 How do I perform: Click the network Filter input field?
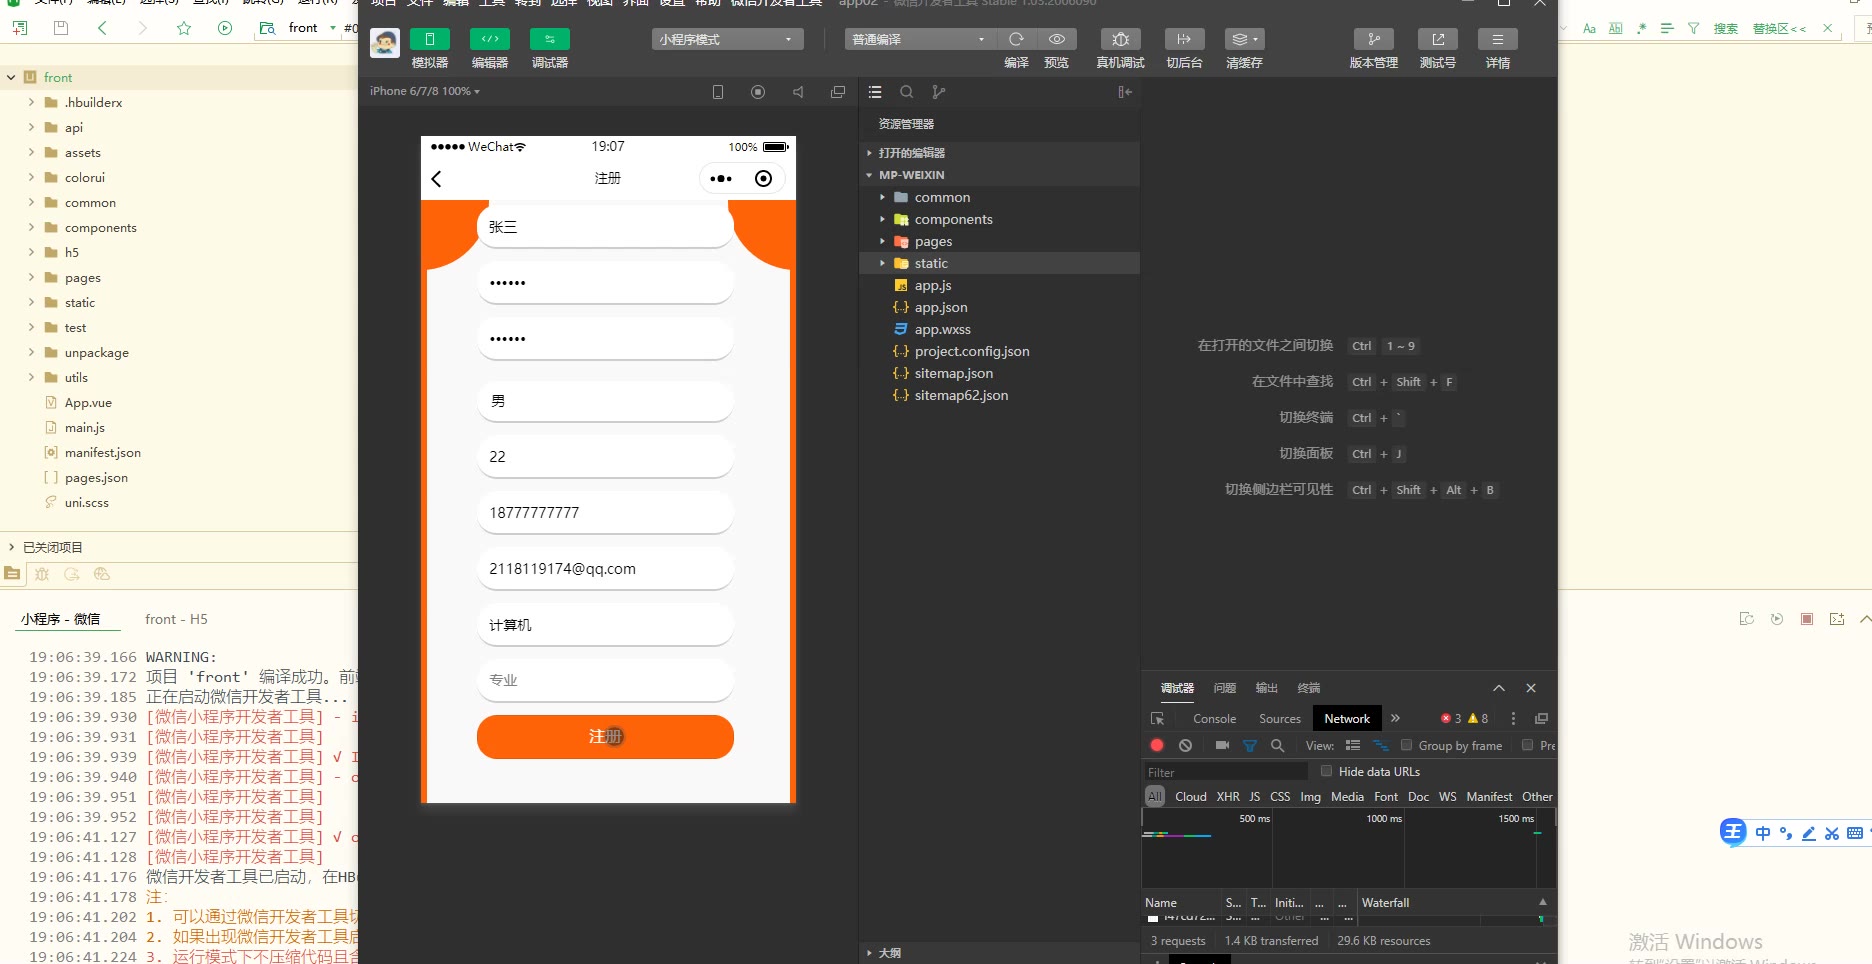tap(1226, 772)
